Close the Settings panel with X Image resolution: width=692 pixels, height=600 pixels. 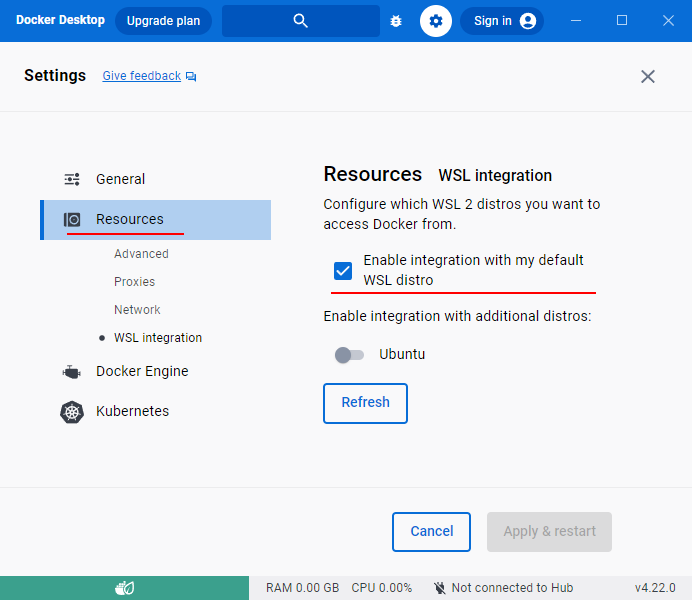click(647, 76)
